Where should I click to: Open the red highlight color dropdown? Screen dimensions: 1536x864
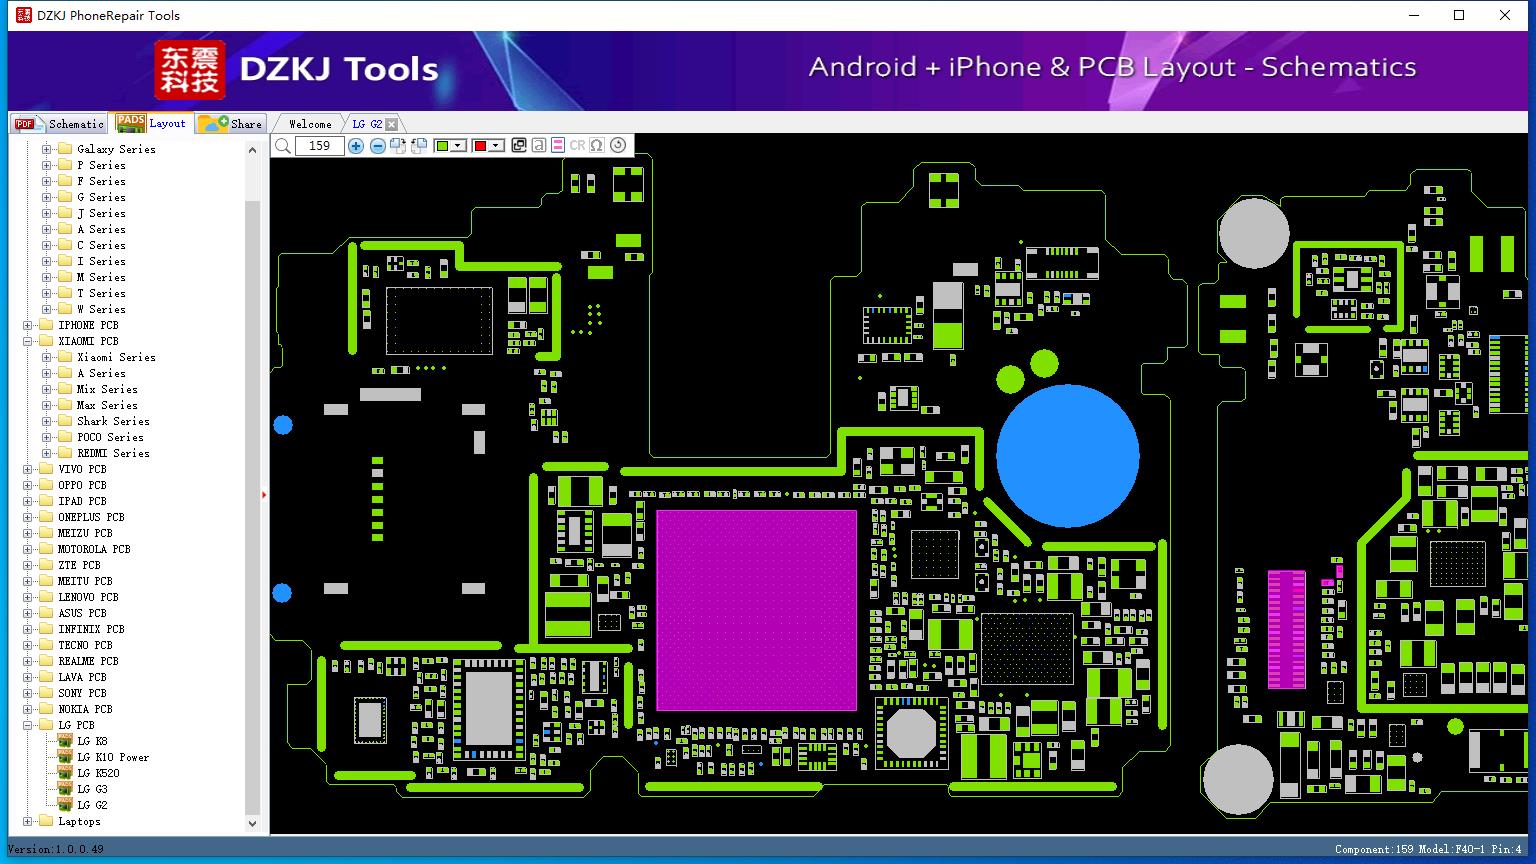pyautogui.click(x=496, y=146)
